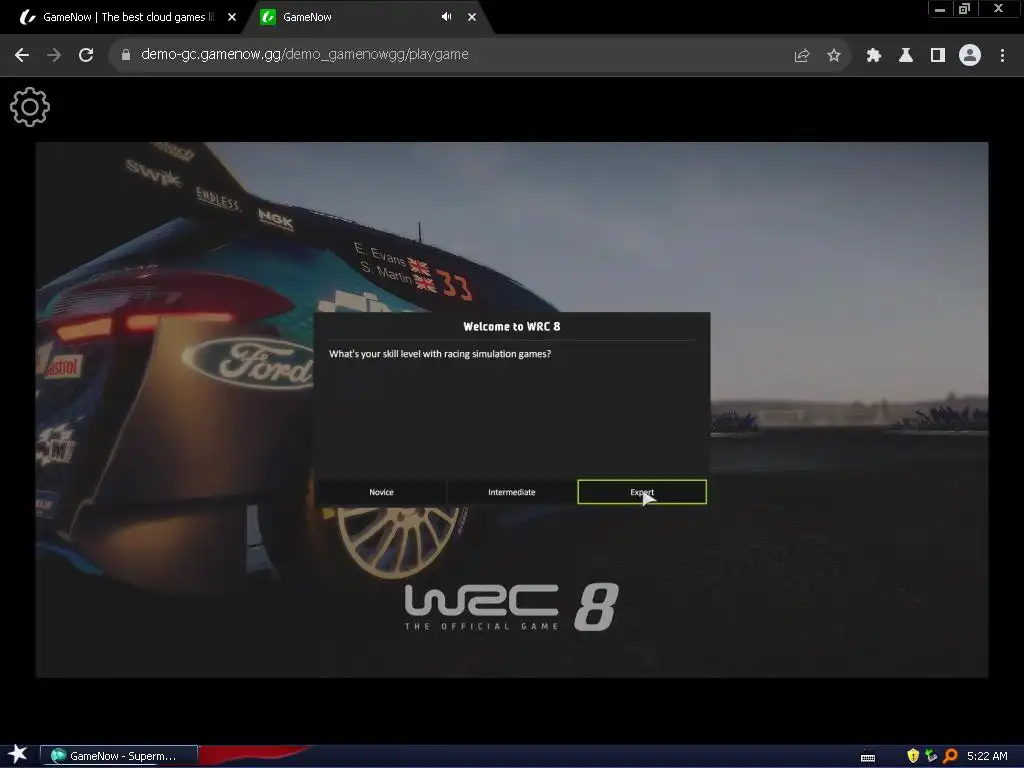Click the 5:22 AM clock
The width and height of the screenshot is (1024, 768).
987,756
